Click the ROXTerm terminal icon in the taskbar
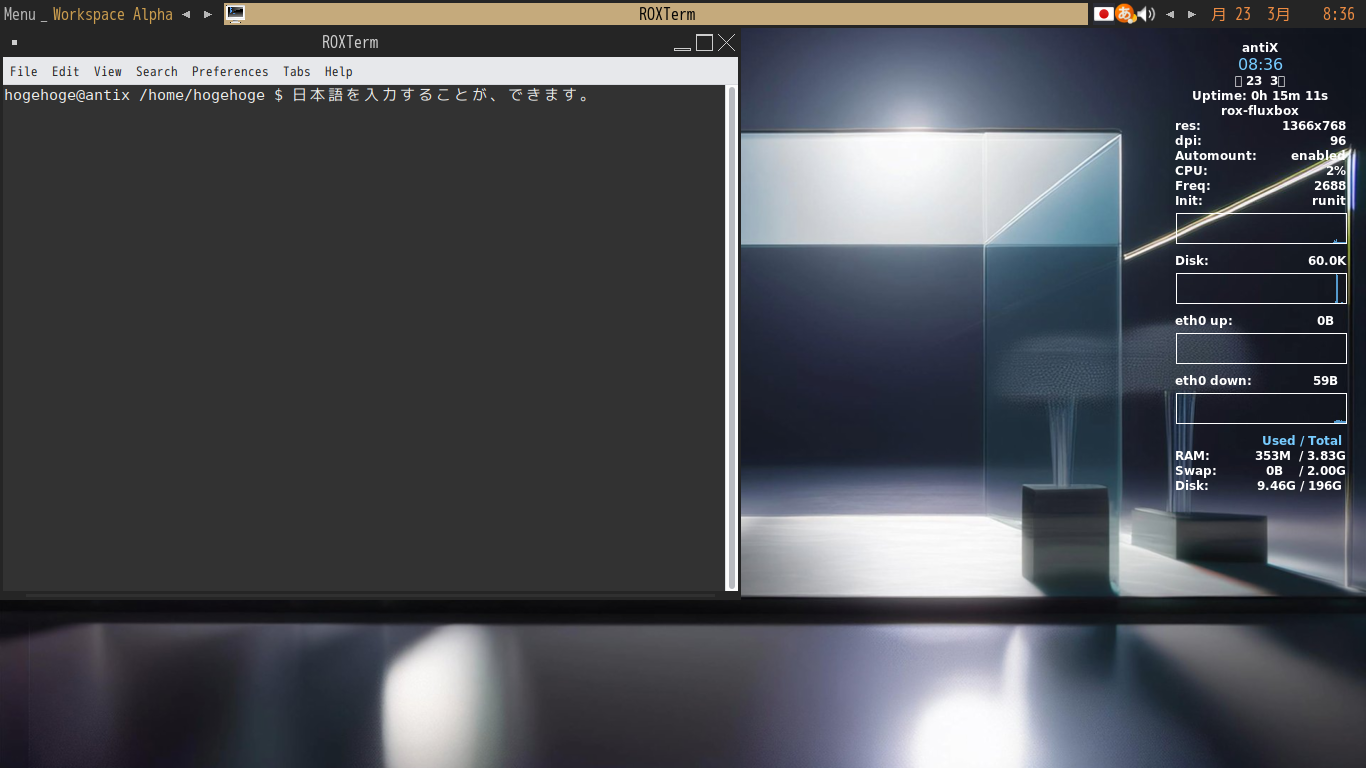Image resolution: width=1366 pixels, height=768 pixels. click(x=236, y=14)
